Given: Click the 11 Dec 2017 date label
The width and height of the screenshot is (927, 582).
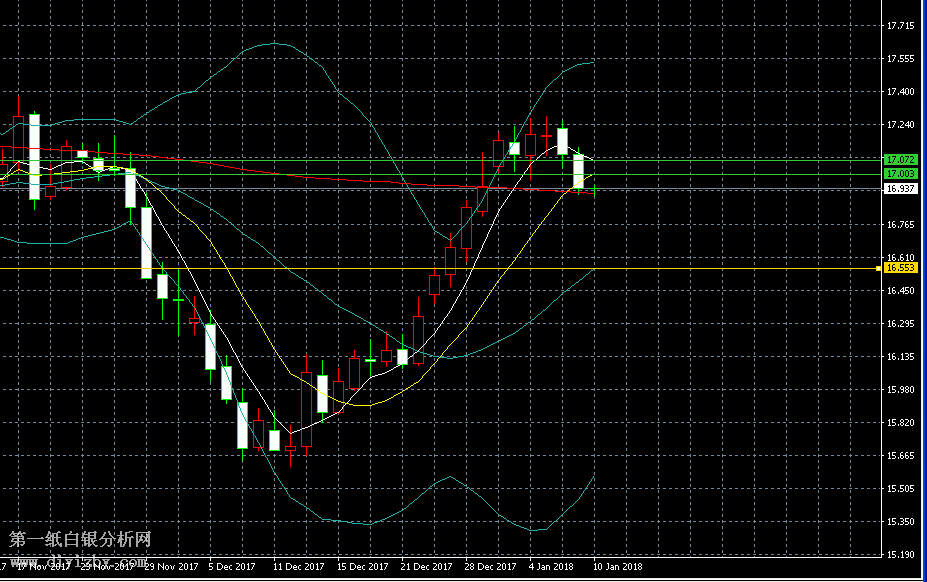Looking at the screenshot, I should pos(299,567).
